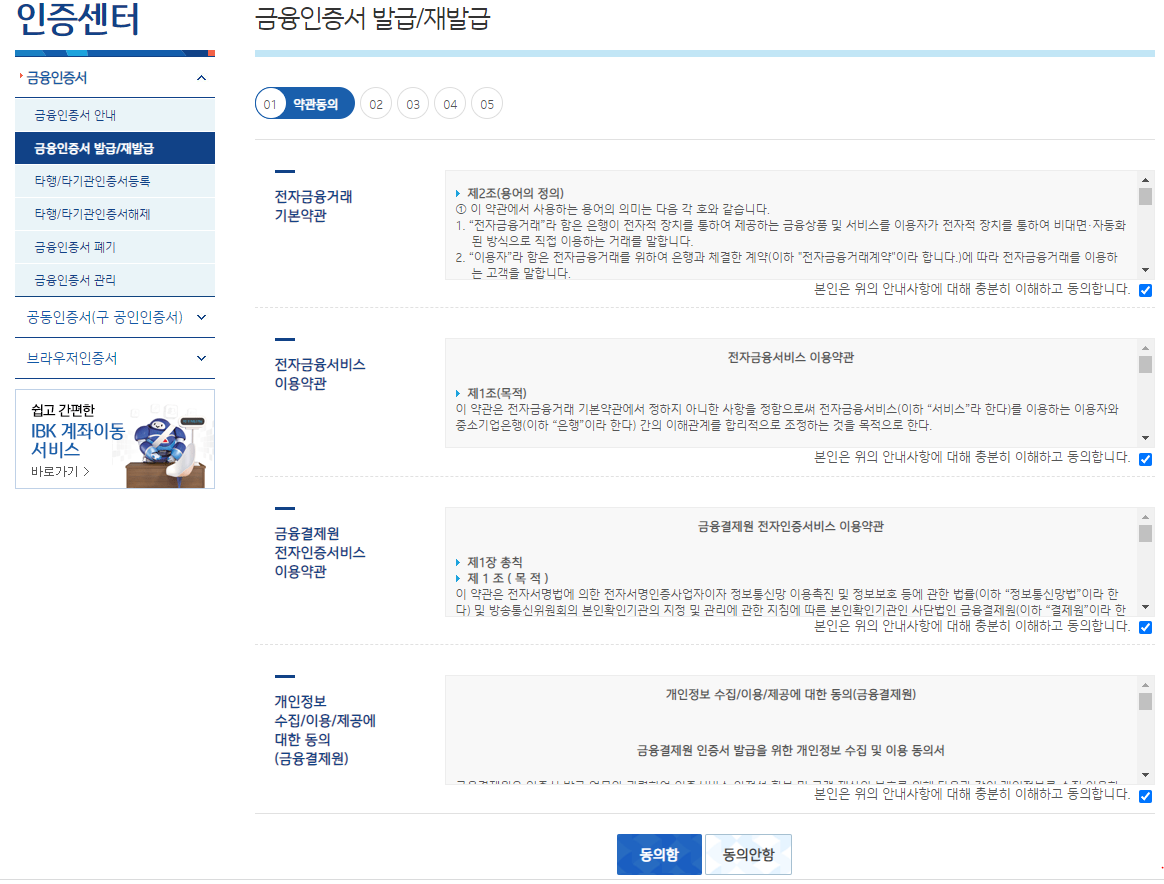Click scroll-down arrow in 전자금융거래 기본약관 box
Screen dimensions: 1164x884
coord(1145,270)
